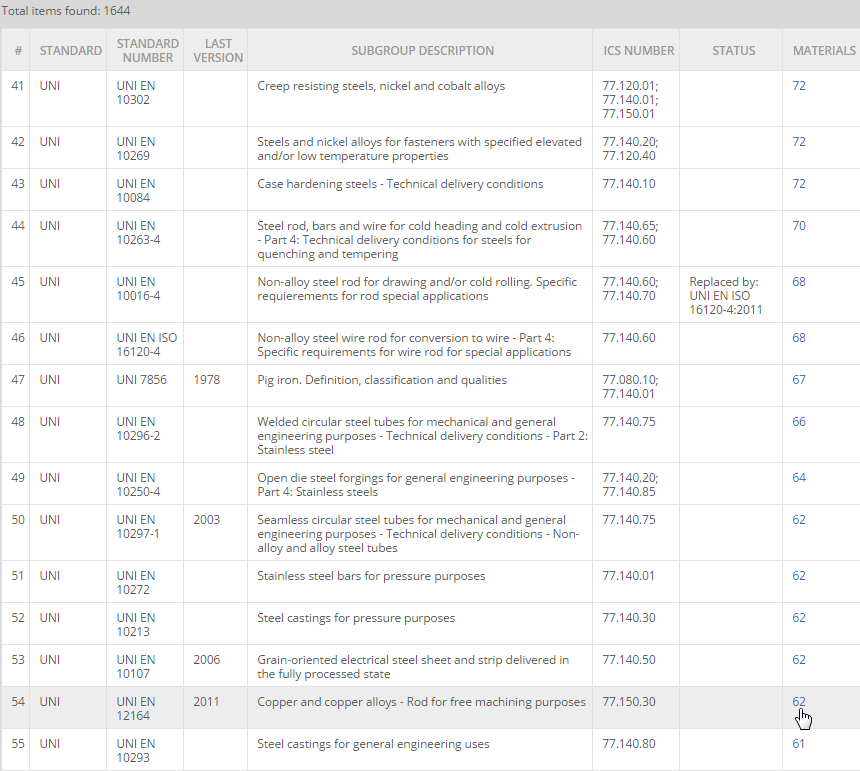Open materials link 61 for UNI EN 10293
This screenshot has width=860, height=771.
pyautogui.click(x=798, y=744)
